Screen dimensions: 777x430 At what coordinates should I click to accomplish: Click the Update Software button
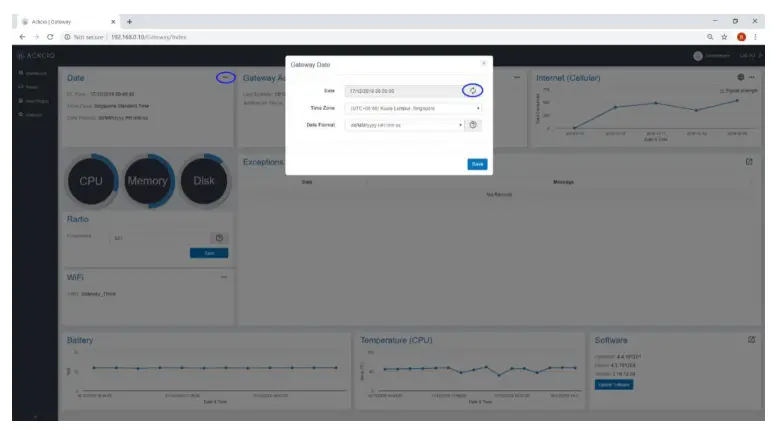click(614, 384)
